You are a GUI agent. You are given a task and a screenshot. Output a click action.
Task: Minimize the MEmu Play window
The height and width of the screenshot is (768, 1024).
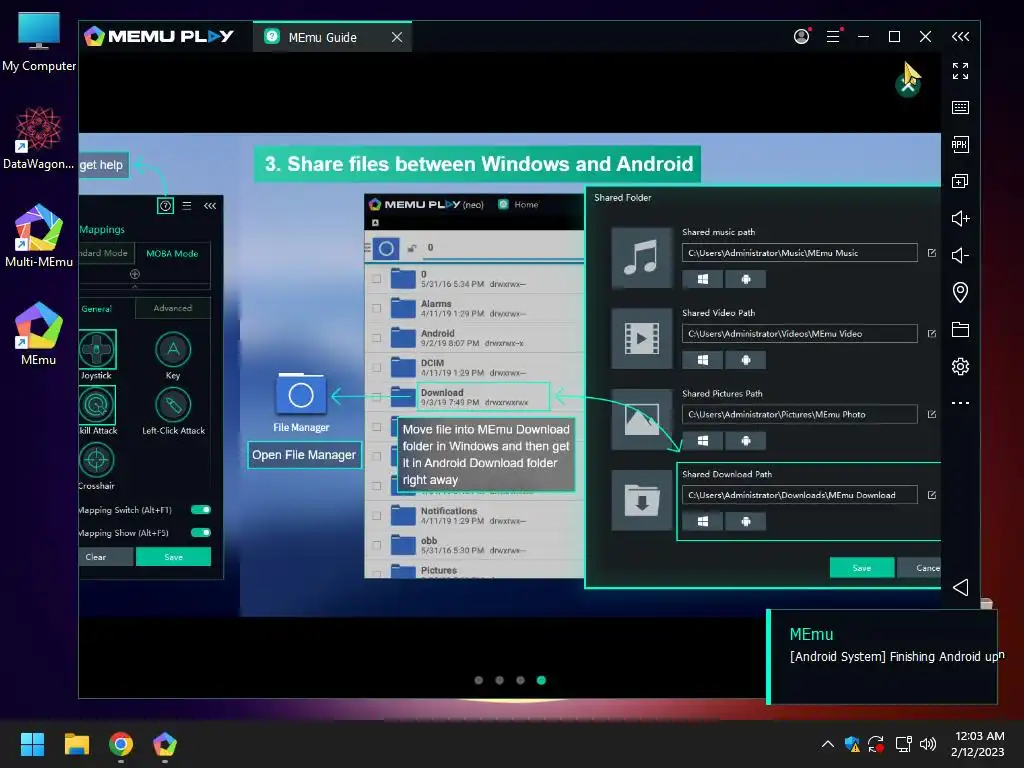click(x=863, y=37)
